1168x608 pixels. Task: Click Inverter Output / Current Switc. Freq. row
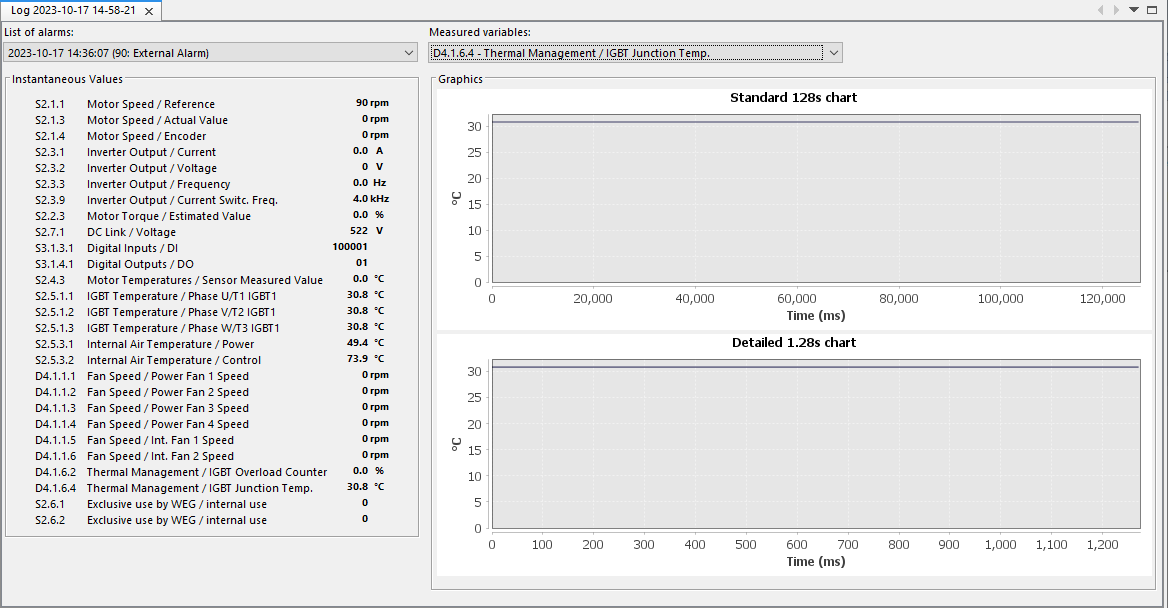pyautogui.click(x=182, y=200)
